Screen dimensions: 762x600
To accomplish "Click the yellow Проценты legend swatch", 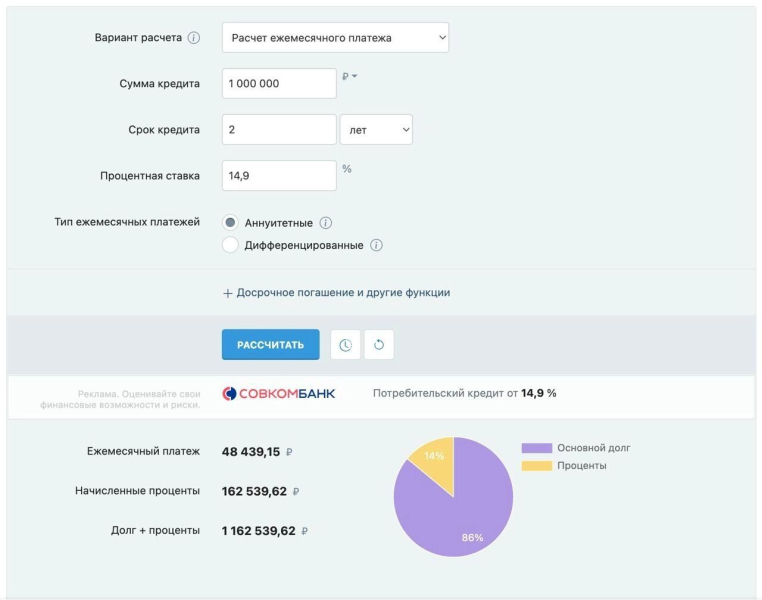I will [536, 465].
